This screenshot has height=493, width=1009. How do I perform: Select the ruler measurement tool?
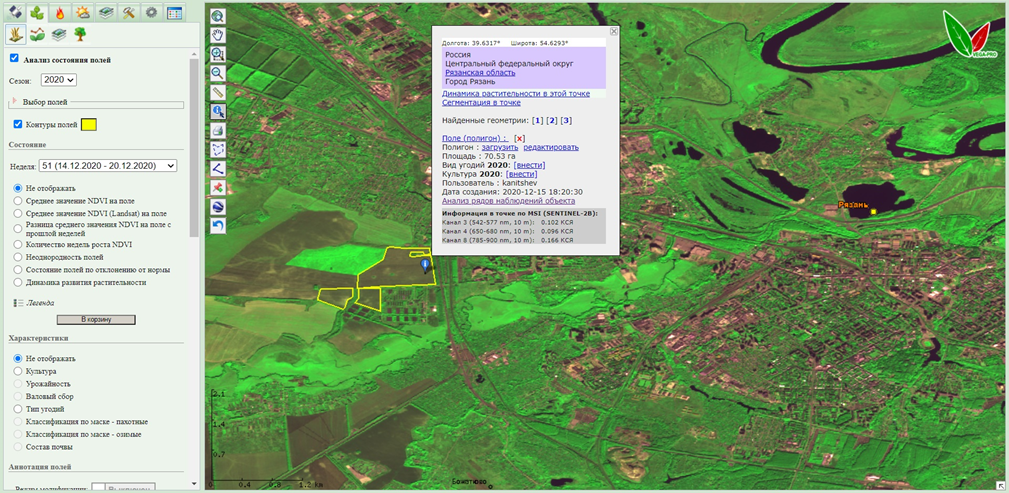218,92
